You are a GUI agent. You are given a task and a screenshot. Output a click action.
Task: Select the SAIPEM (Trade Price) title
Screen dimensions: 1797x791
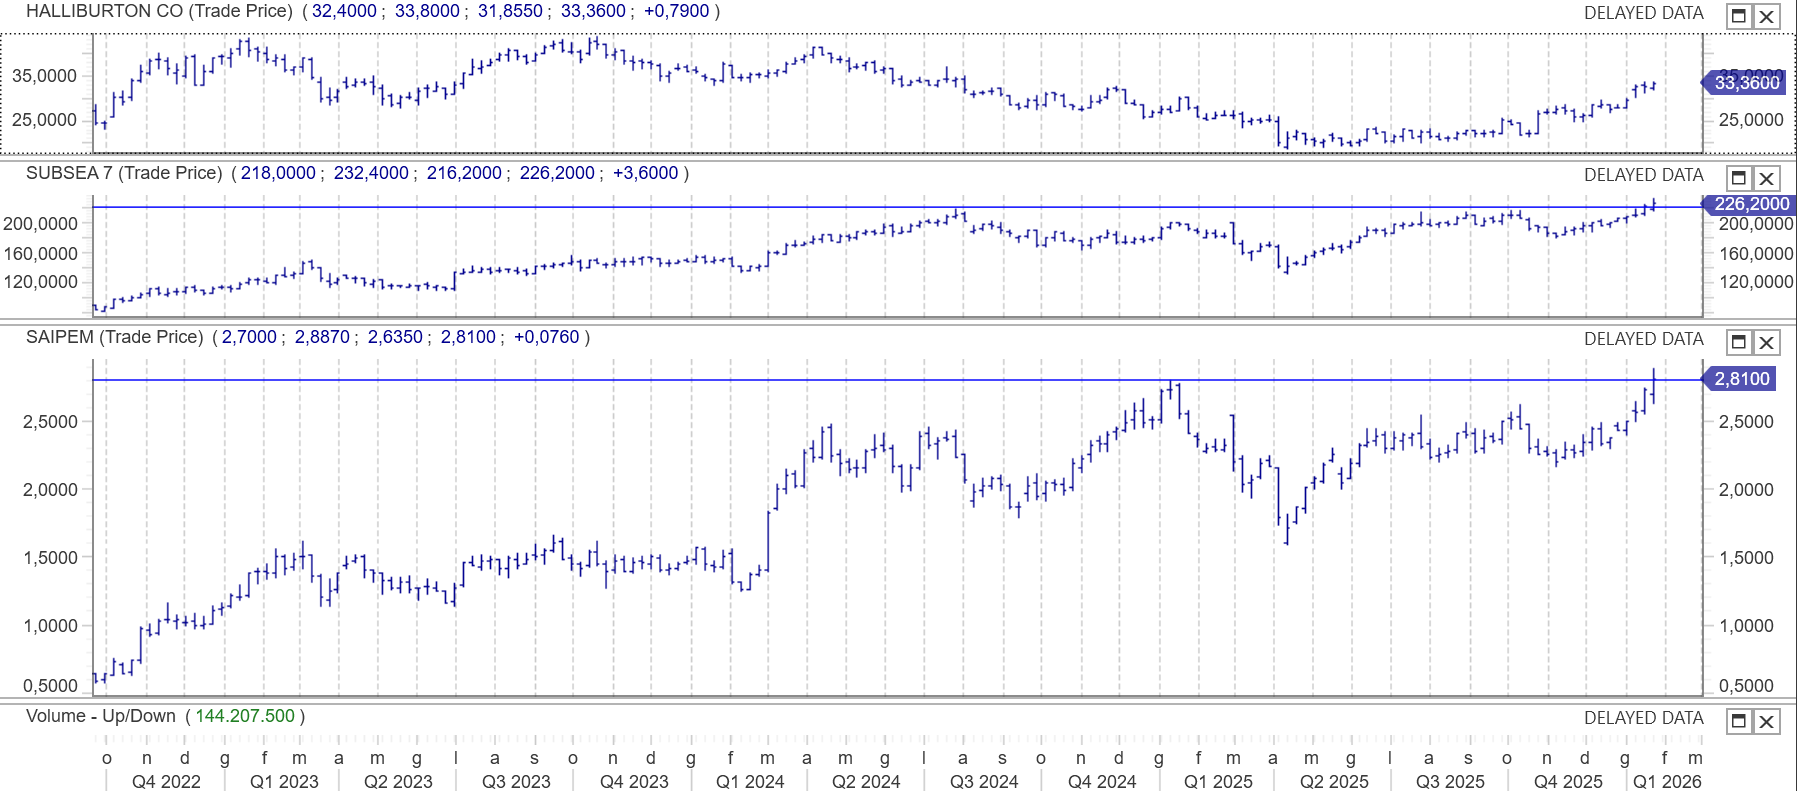[x=115, y=337]
